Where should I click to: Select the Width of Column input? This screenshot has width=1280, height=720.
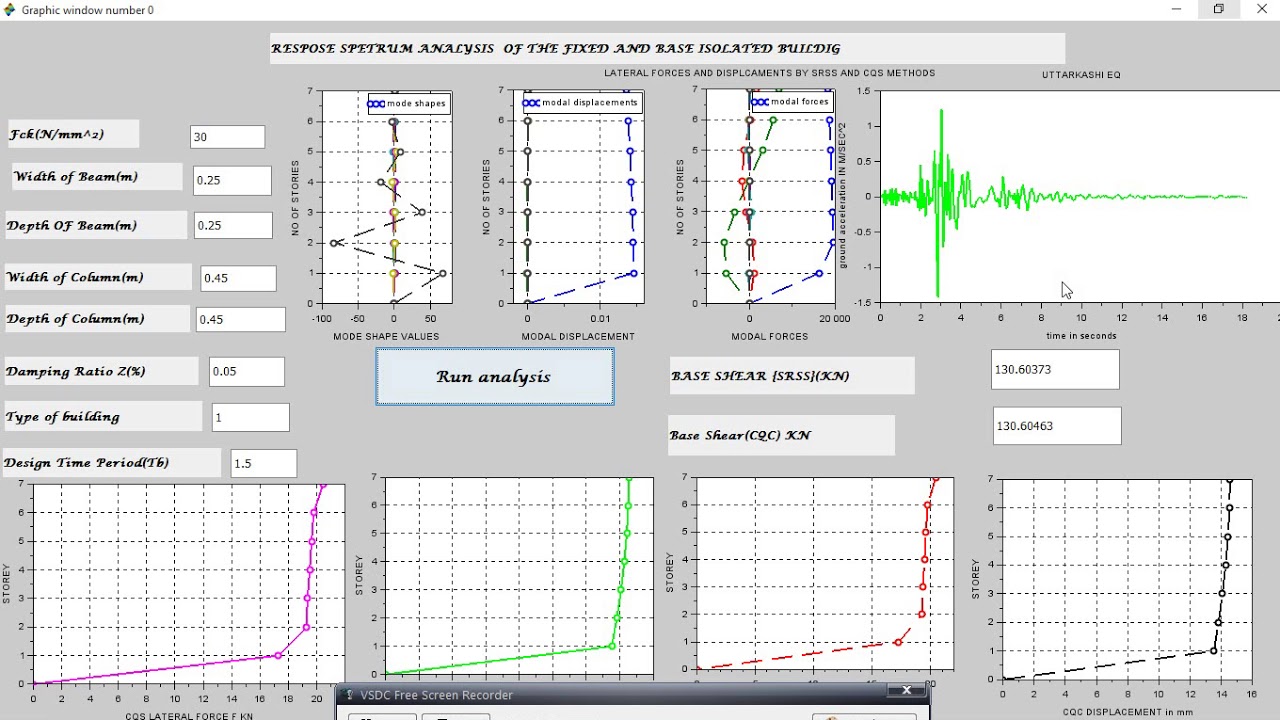pyautogui.click(x=238, y=278)
